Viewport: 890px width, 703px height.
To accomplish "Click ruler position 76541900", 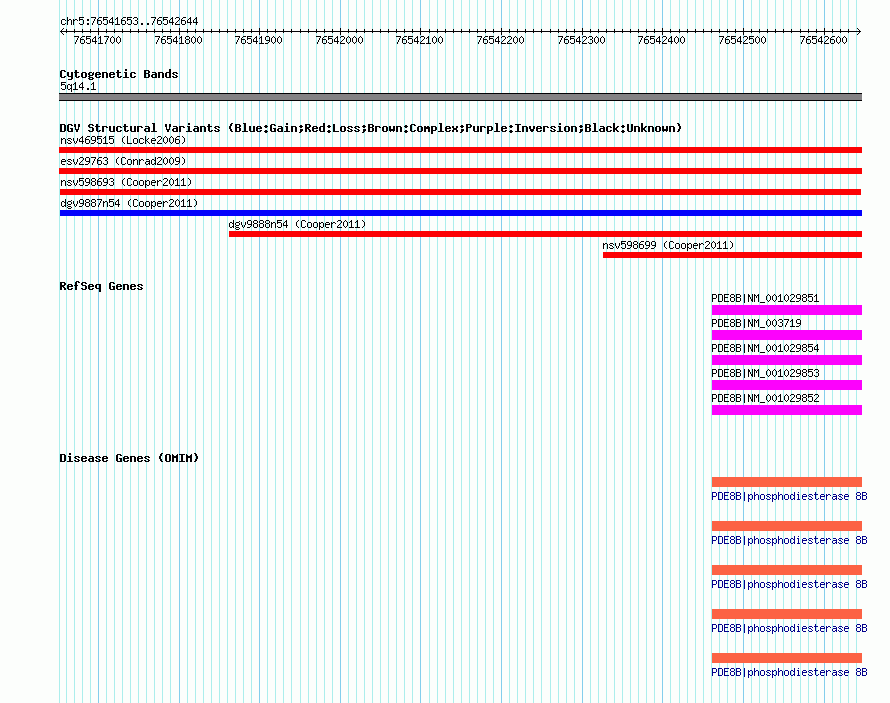I will click(x=258, y=40).
